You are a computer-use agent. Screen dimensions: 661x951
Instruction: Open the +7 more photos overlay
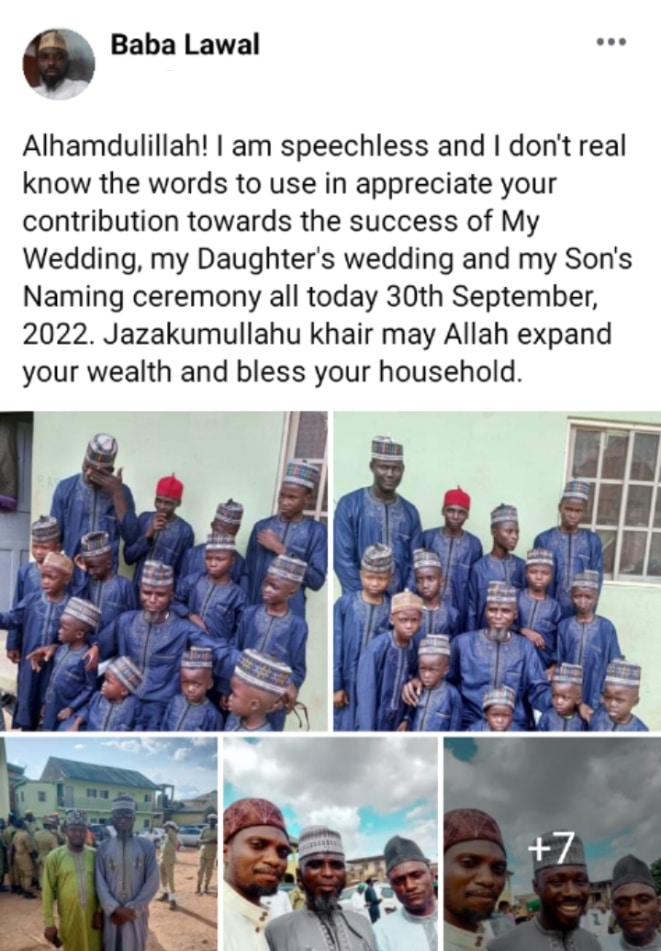pyautogui.click(x=548, y=850)
